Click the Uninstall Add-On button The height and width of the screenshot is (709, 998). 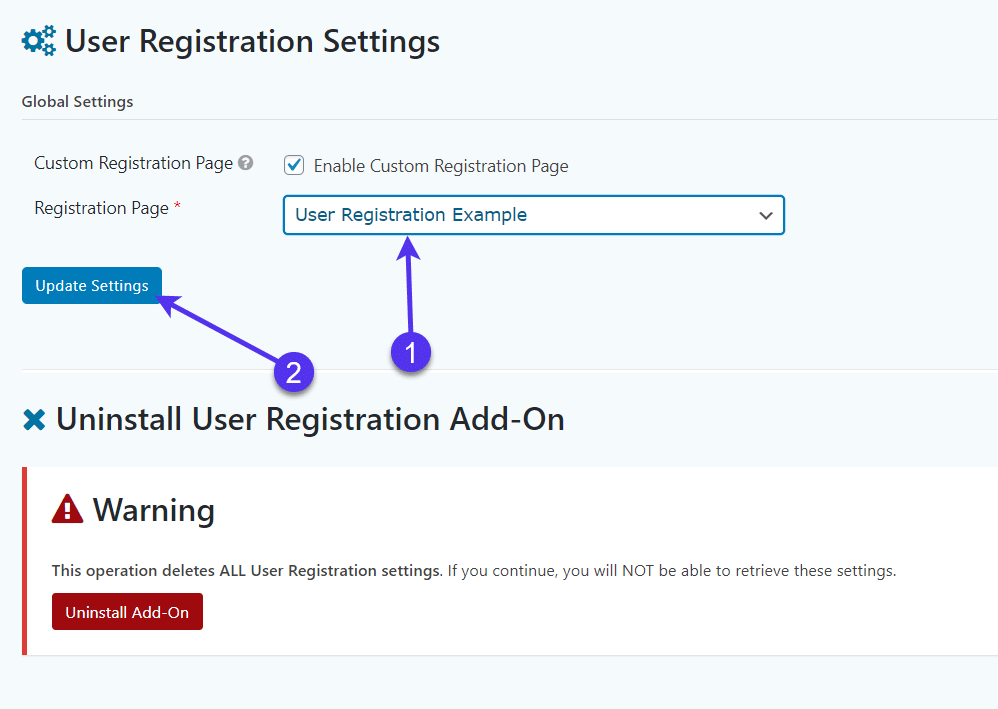127,611
